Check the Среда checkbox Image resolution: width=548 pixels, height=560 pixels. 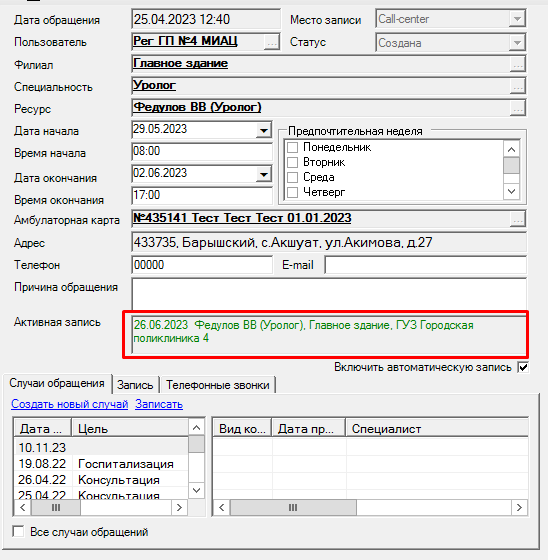pos(293,177)
